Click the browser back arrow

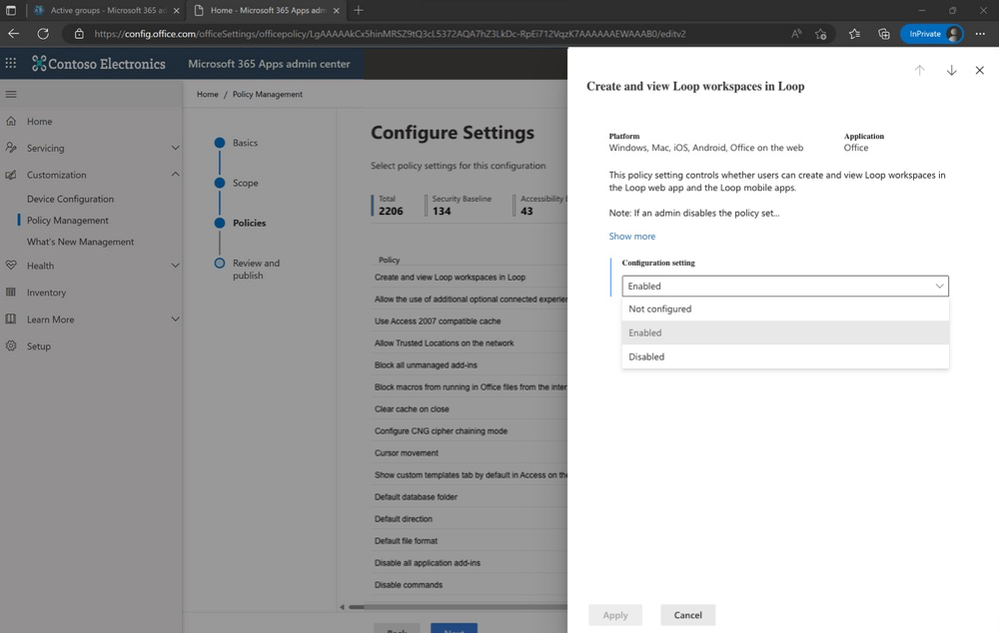pyautogui.click(x=13, y=34)
